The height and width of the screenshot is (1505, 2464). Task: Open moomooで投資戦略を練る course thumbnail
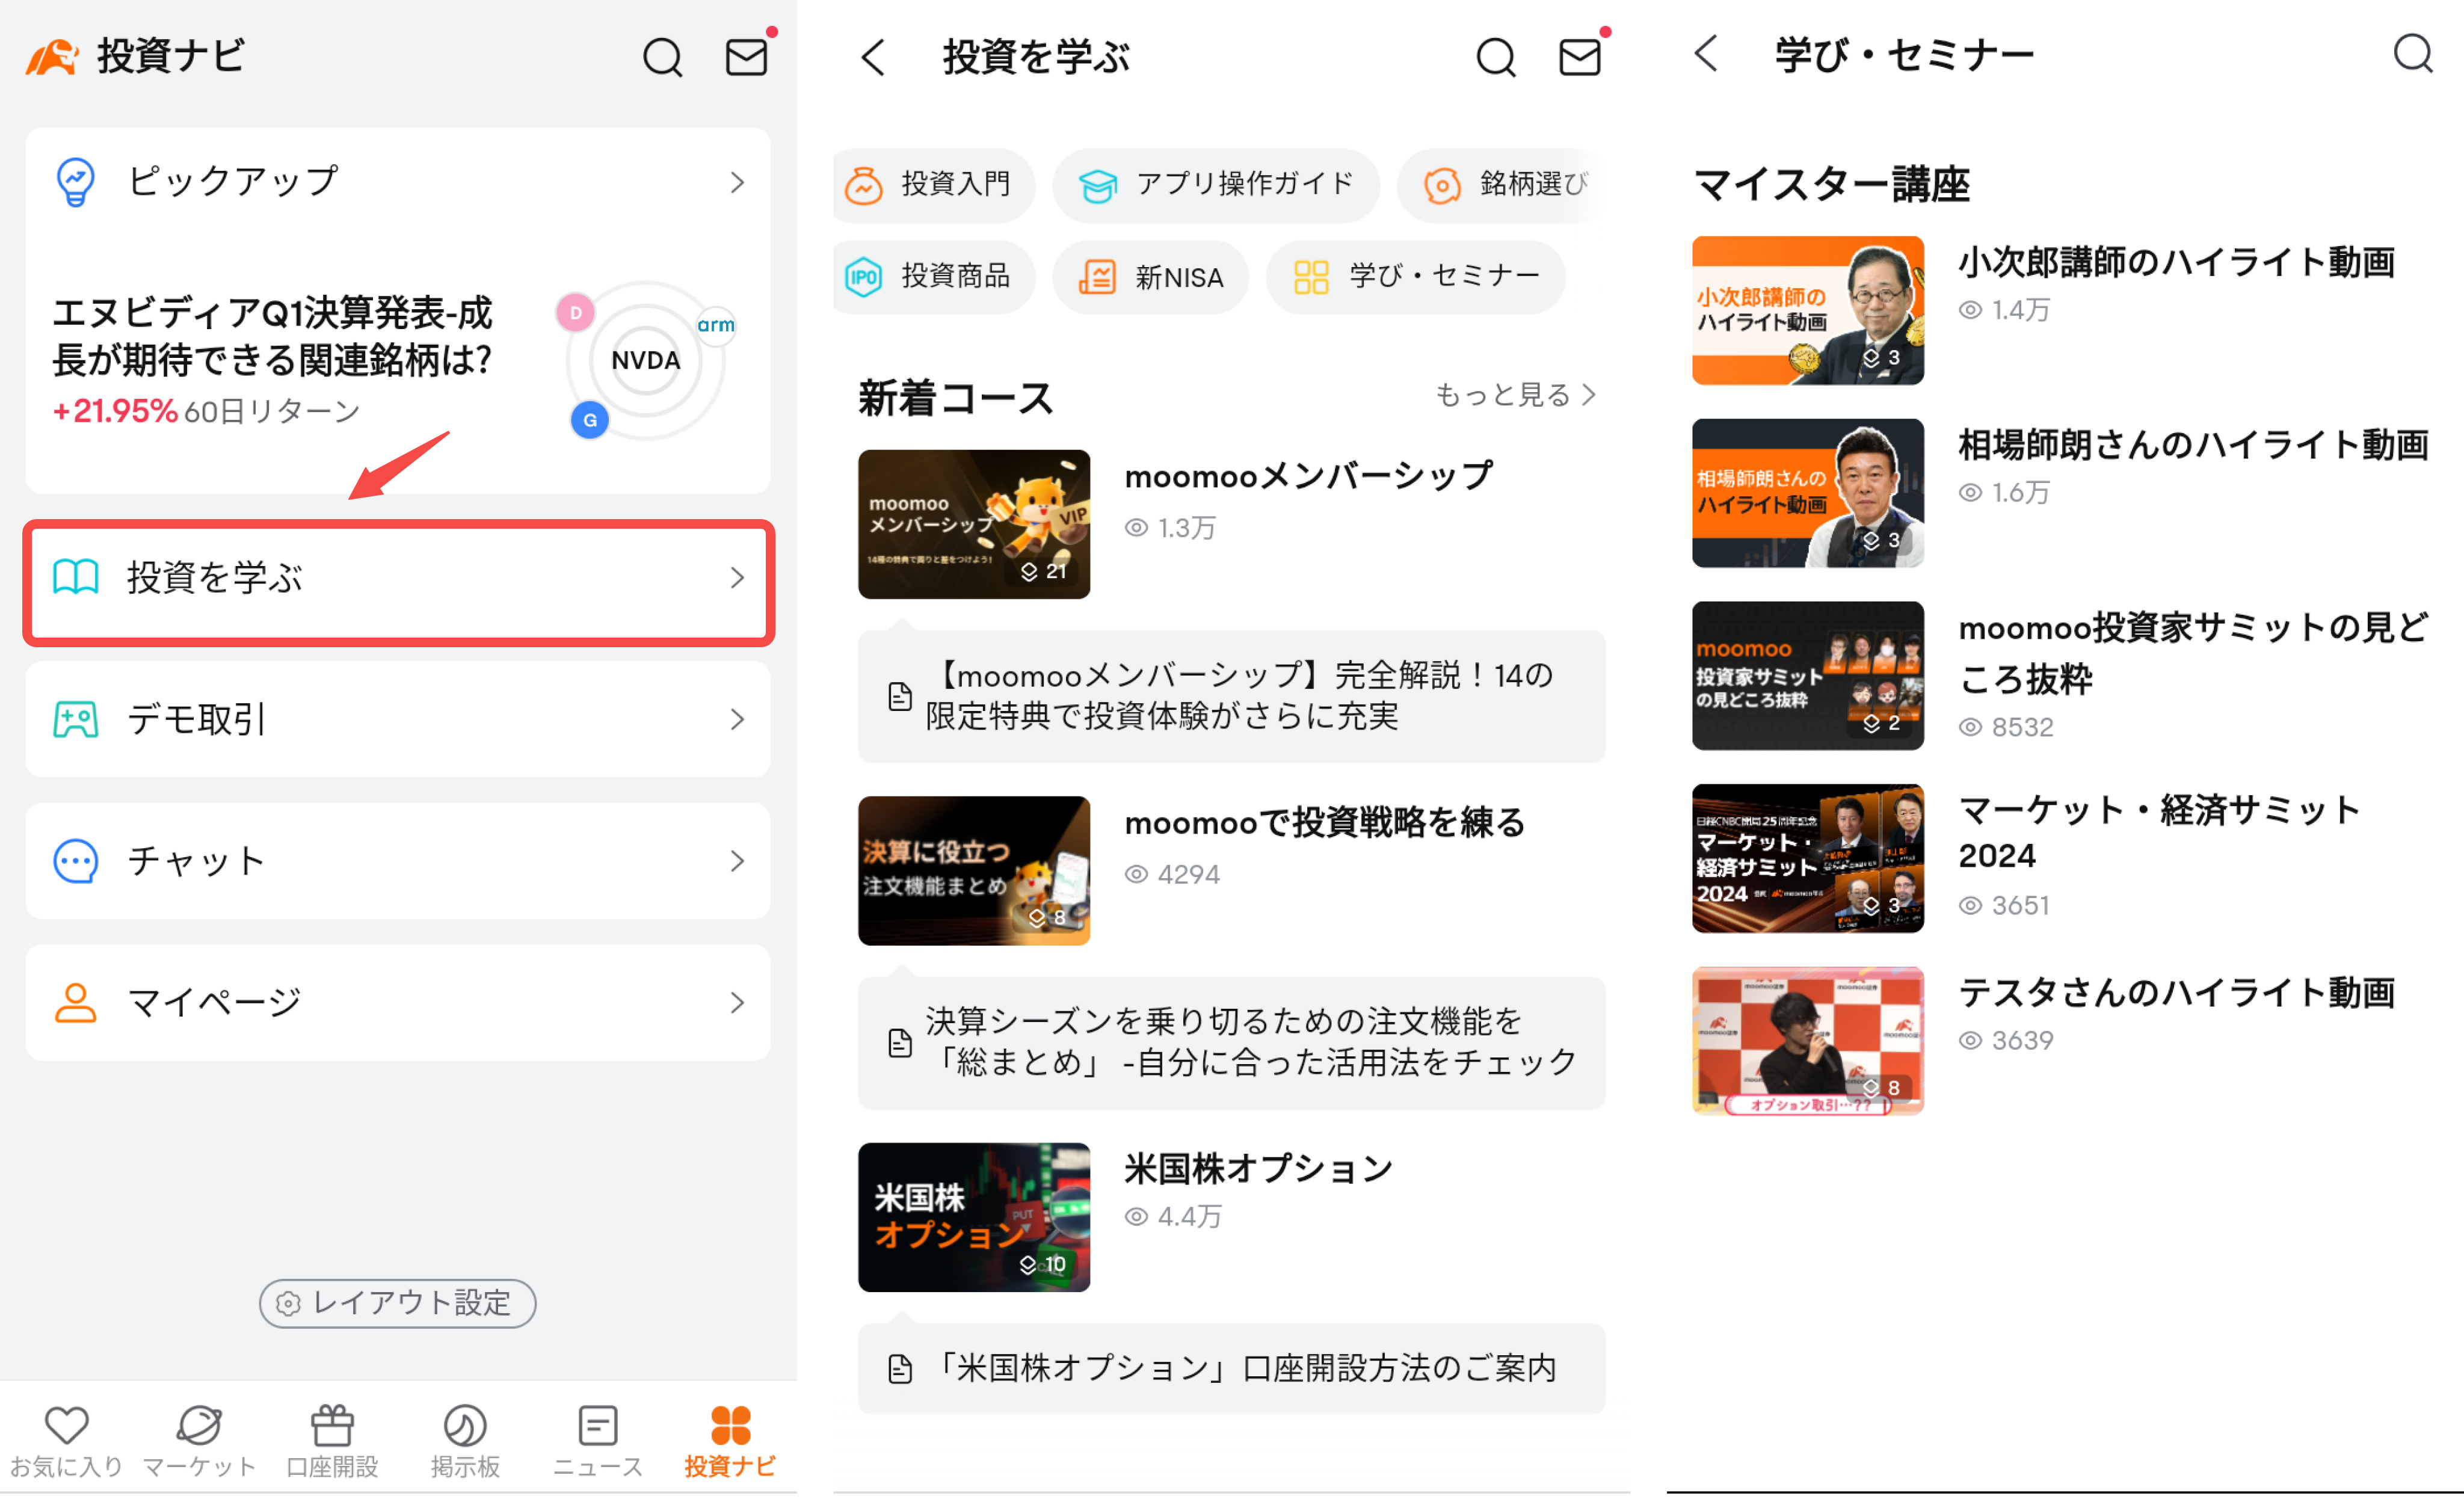click(x=974, y=870)
